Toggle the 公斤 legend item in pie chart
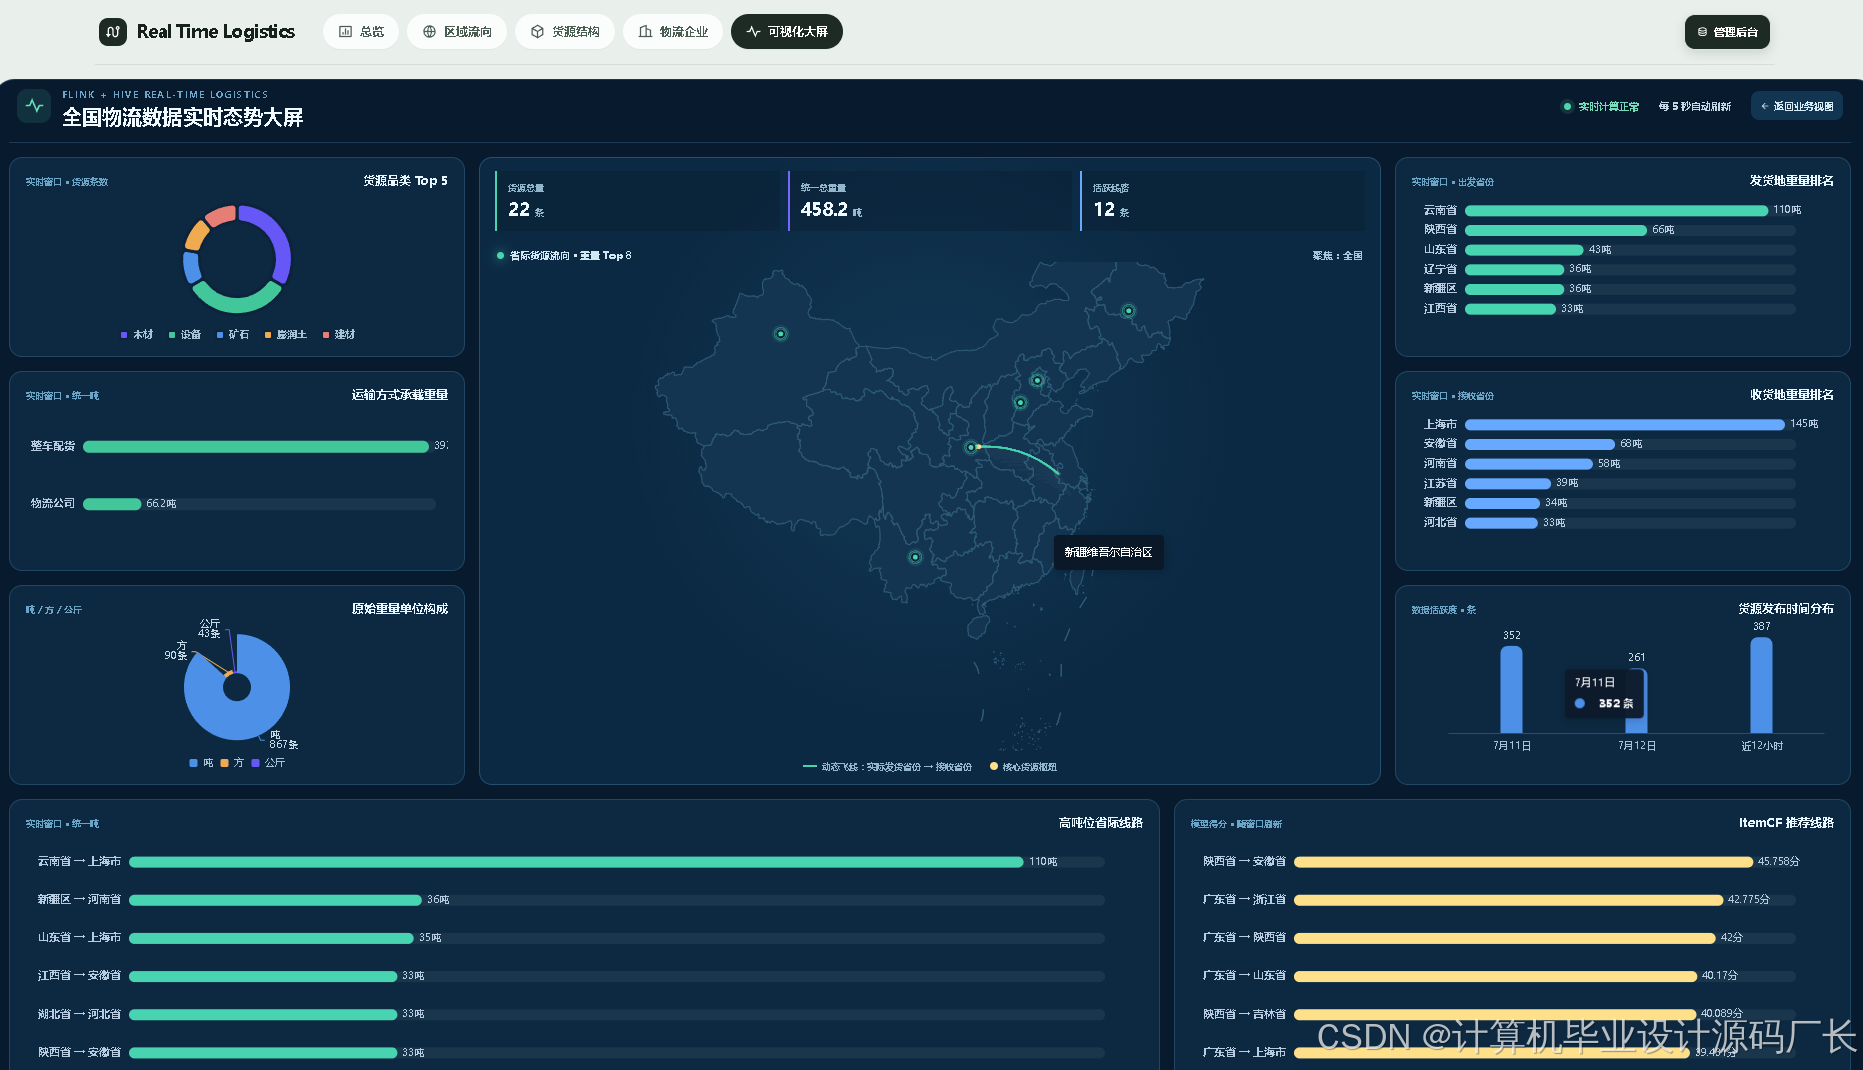 [x=268, y=763]
